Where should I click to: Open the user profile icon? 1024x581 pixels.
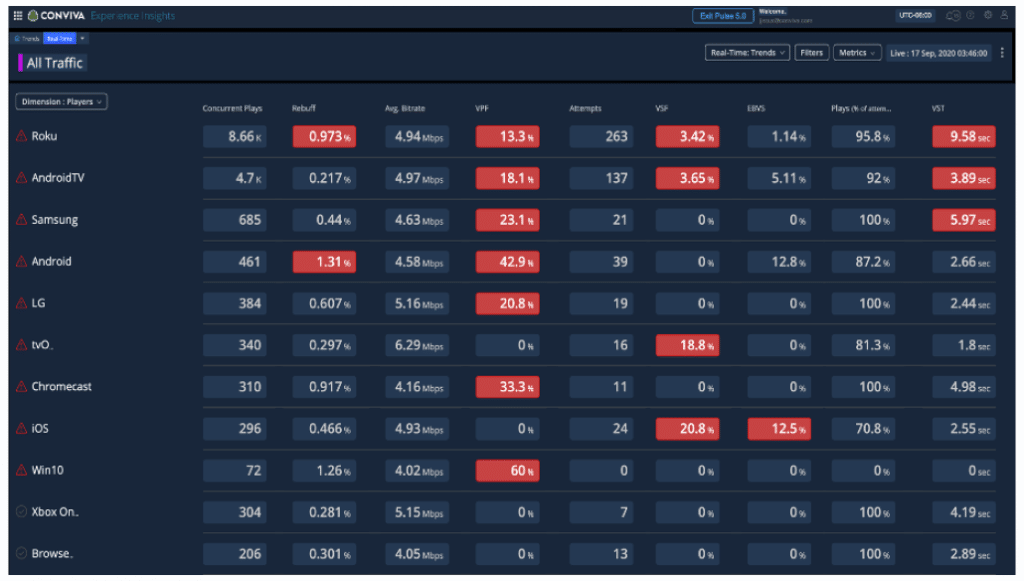pos(1004,15)
